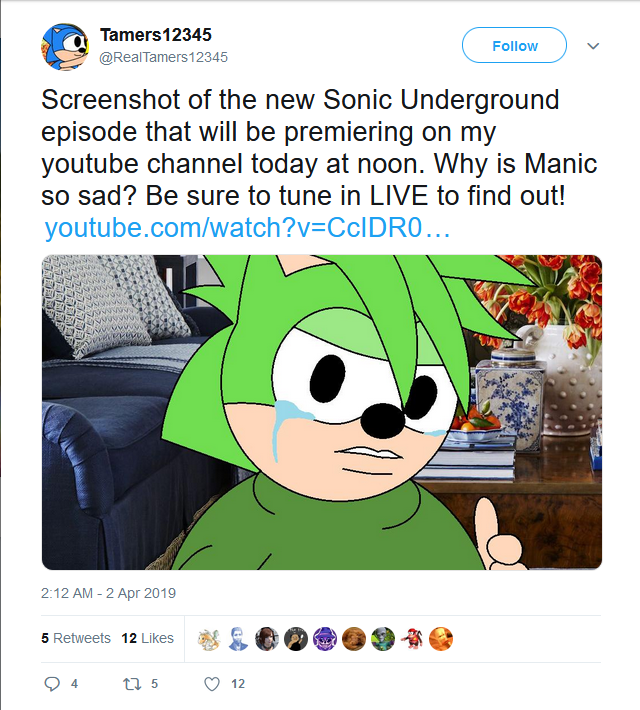Click the red character liker avatar
The width and height of the screenshot is (640, 710).
point(411,638)
